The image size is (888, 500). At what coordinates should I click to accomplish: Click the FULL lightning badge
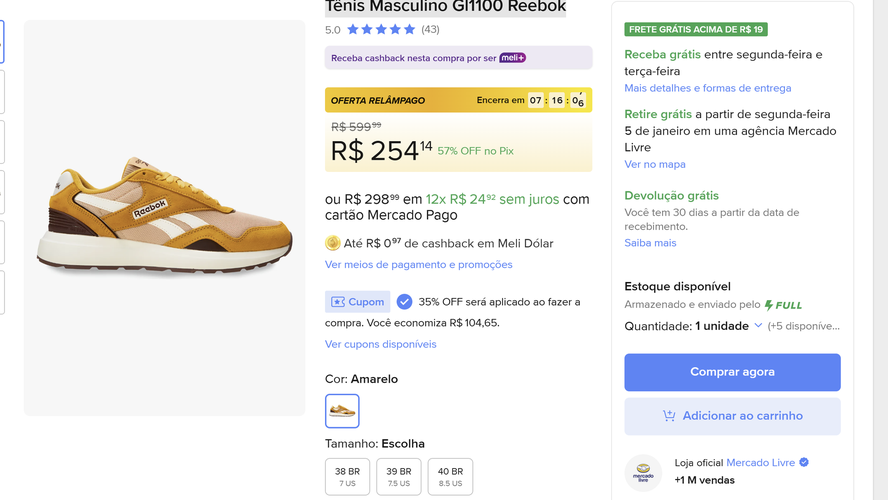[x=783, y=305]
